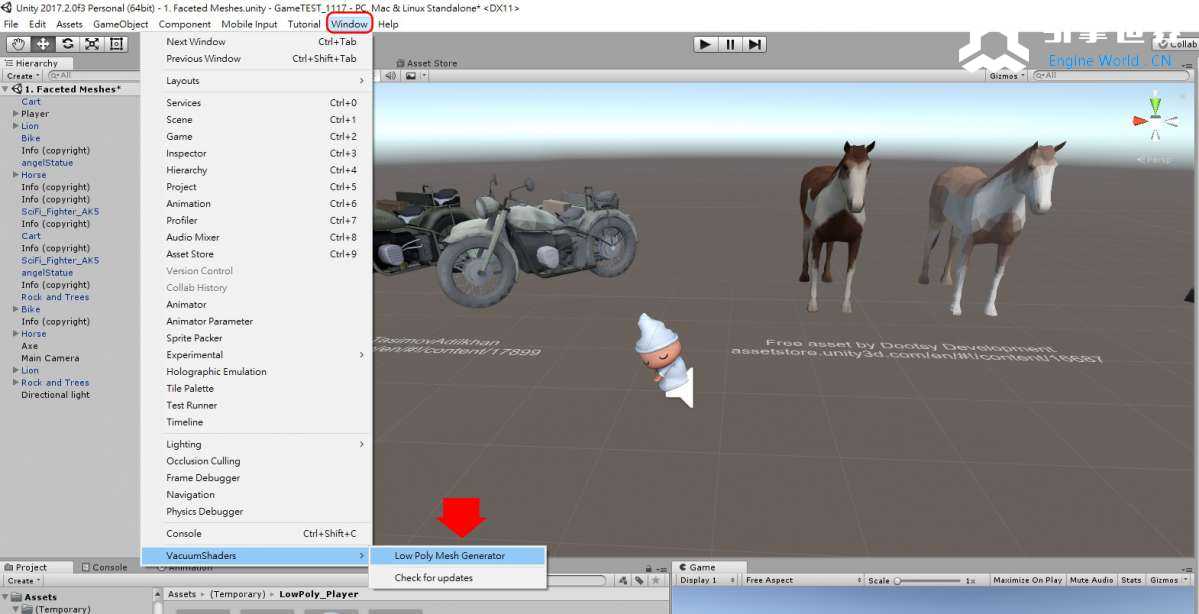Toggle scene audio speaker icon
The height and width of the screenshot is (614, 1199).
391,76
